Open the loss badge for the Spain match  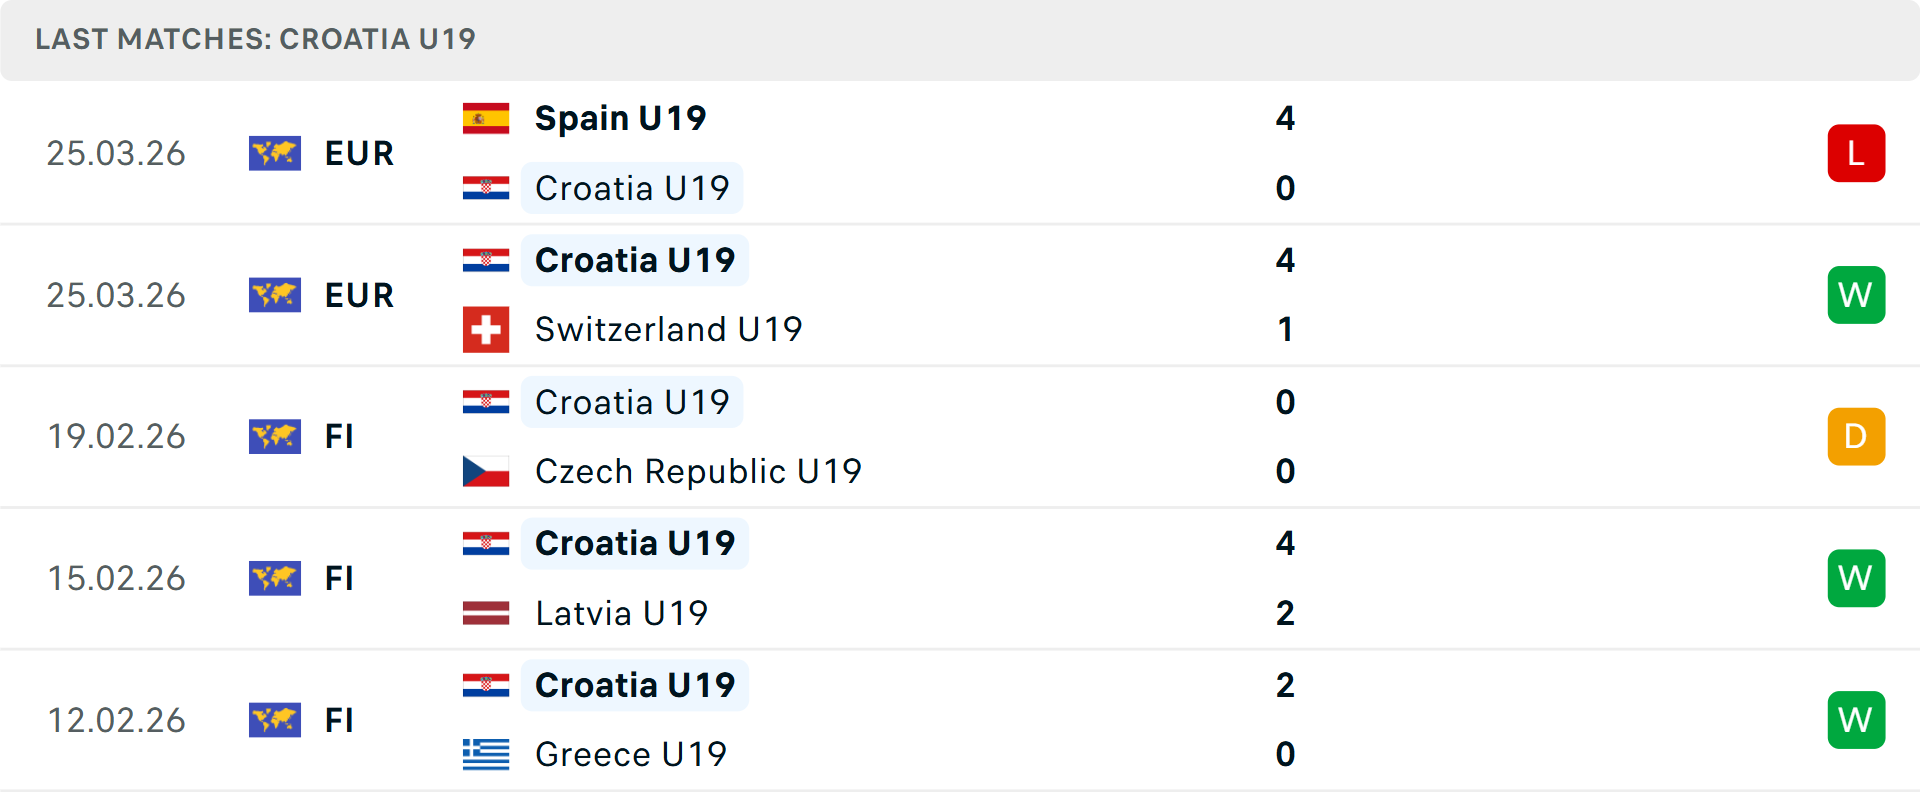[x=1857, y=153]
